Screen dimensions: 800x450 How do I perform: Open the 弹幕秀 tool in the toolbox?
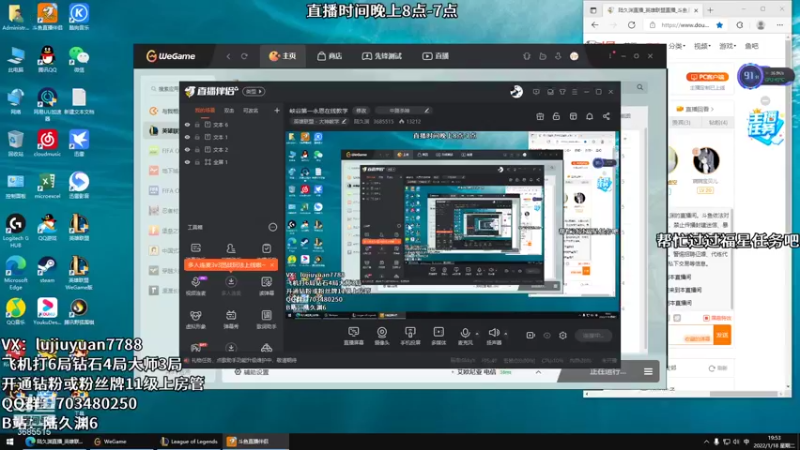[231, 319]
